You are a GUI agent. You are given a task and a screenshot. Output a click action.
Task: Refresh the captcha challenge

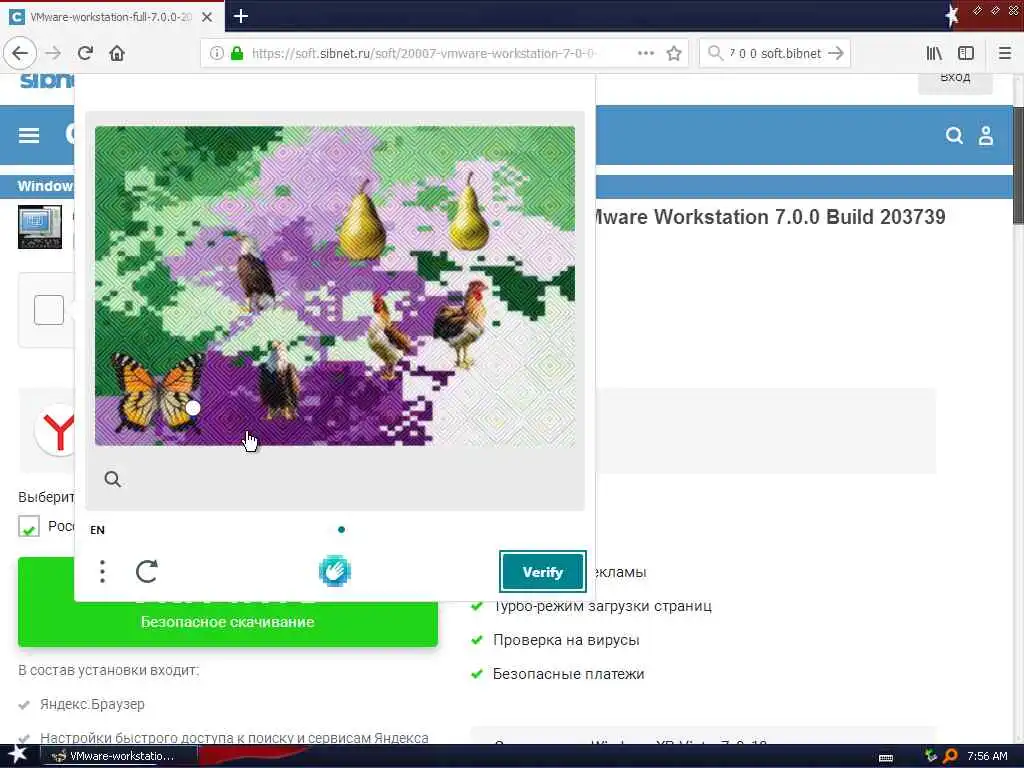[x=147, y=571]
